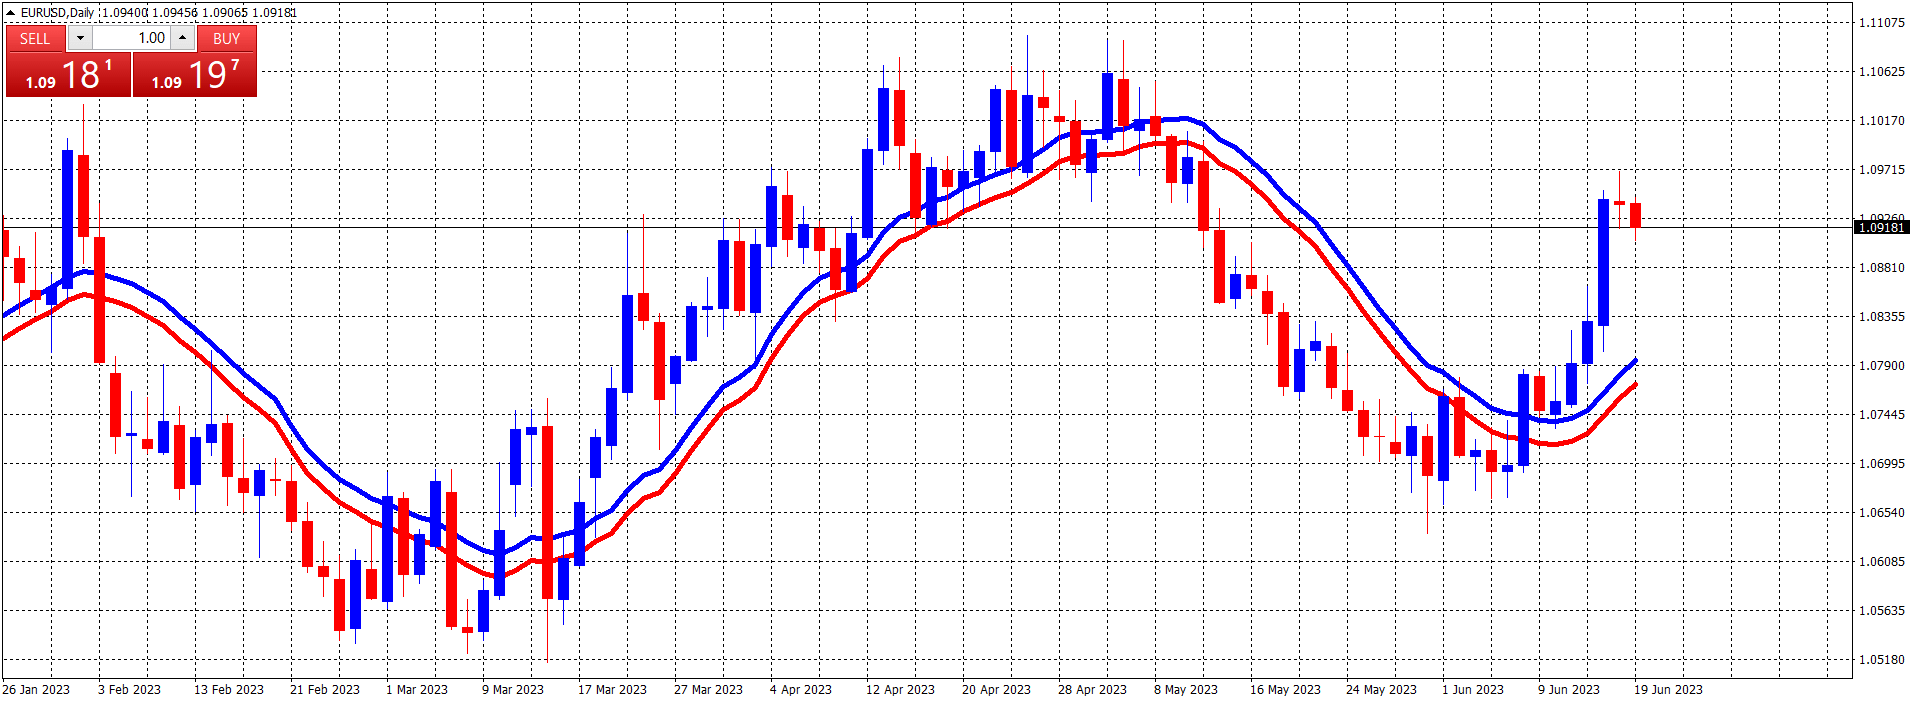The height and width of the screenshot is (702, 1916).
Task: Click the 19 Jun 2023 date label
Action: point(1668,690)
